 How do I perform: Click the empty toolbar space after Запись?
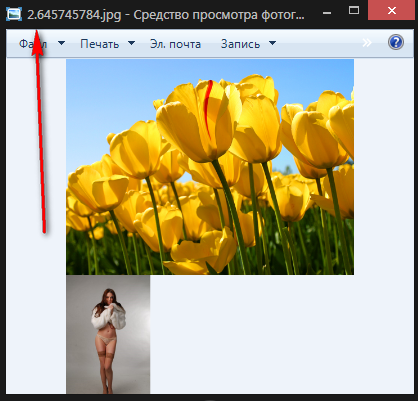pyautogui.click(x=318, y=43)
